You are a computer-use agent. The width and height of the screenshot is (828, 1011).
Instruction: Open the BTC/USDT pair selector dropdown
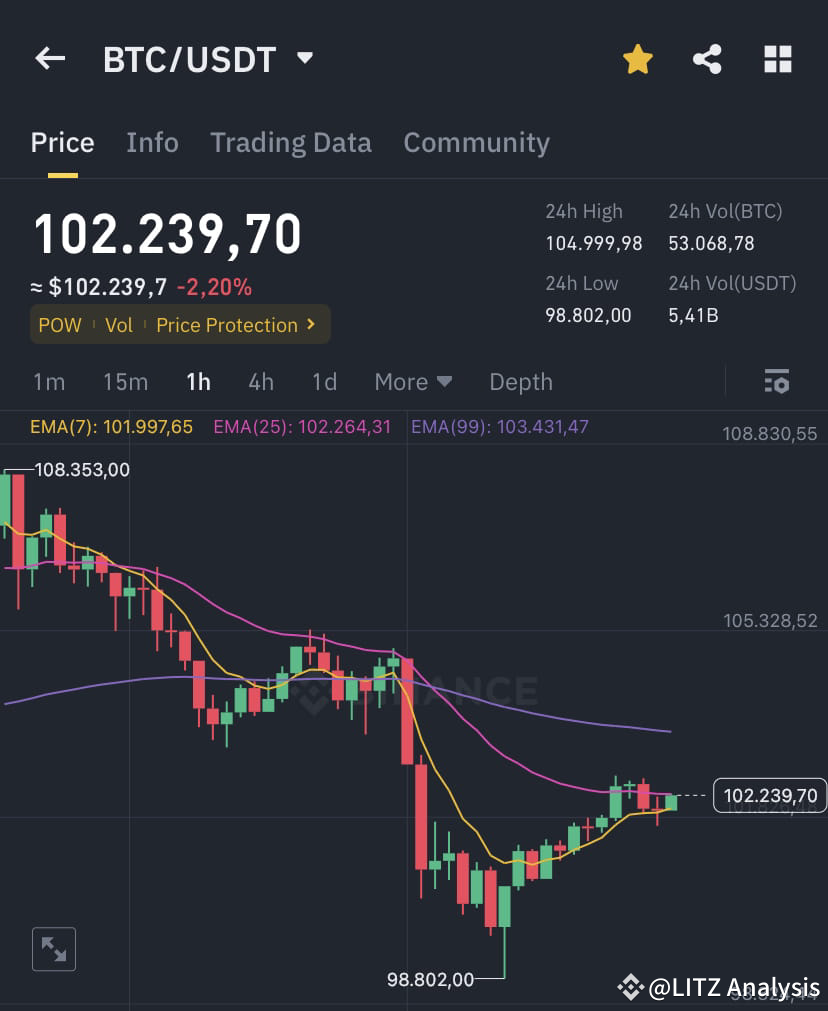(x=305, y=58)
